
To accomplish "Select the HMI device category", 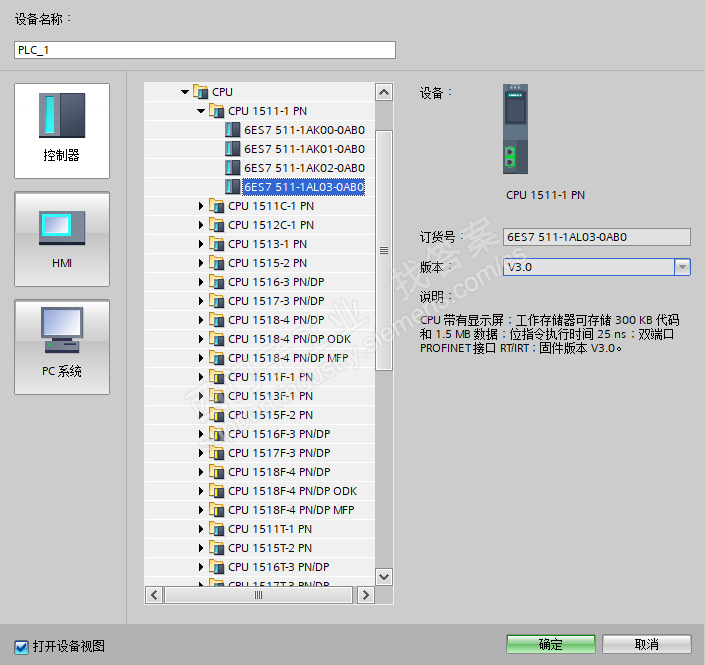I will pyautogui.click(x=62, y=239).
